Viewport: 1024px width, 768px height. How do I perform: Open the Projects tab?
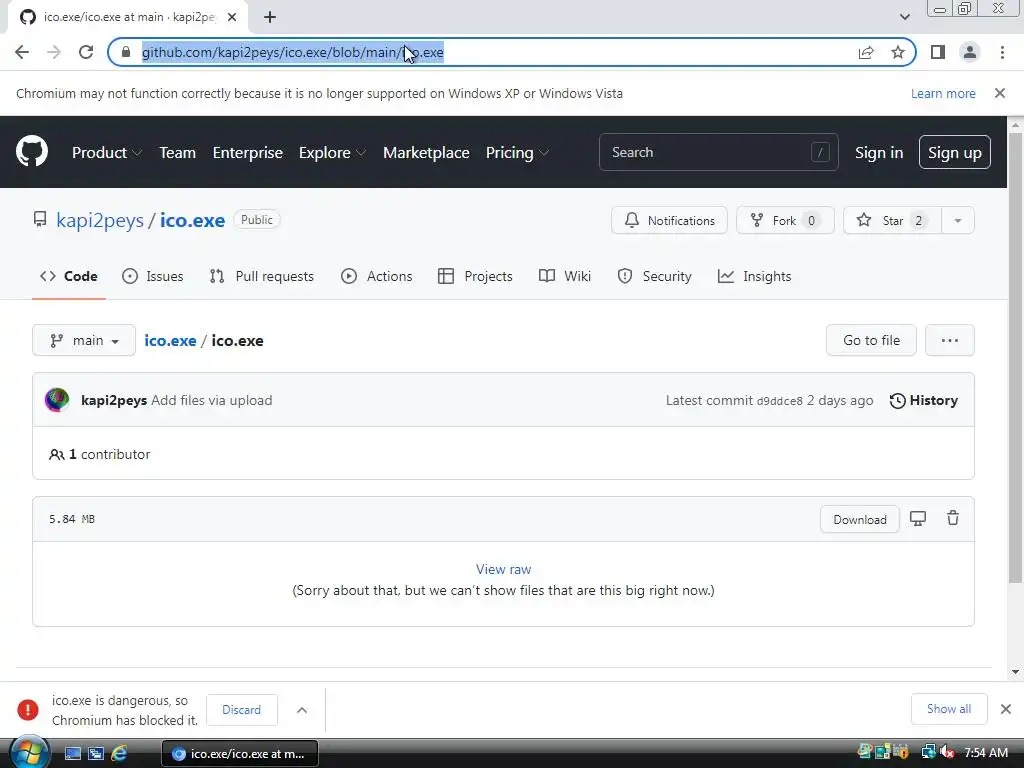(475, 276)
